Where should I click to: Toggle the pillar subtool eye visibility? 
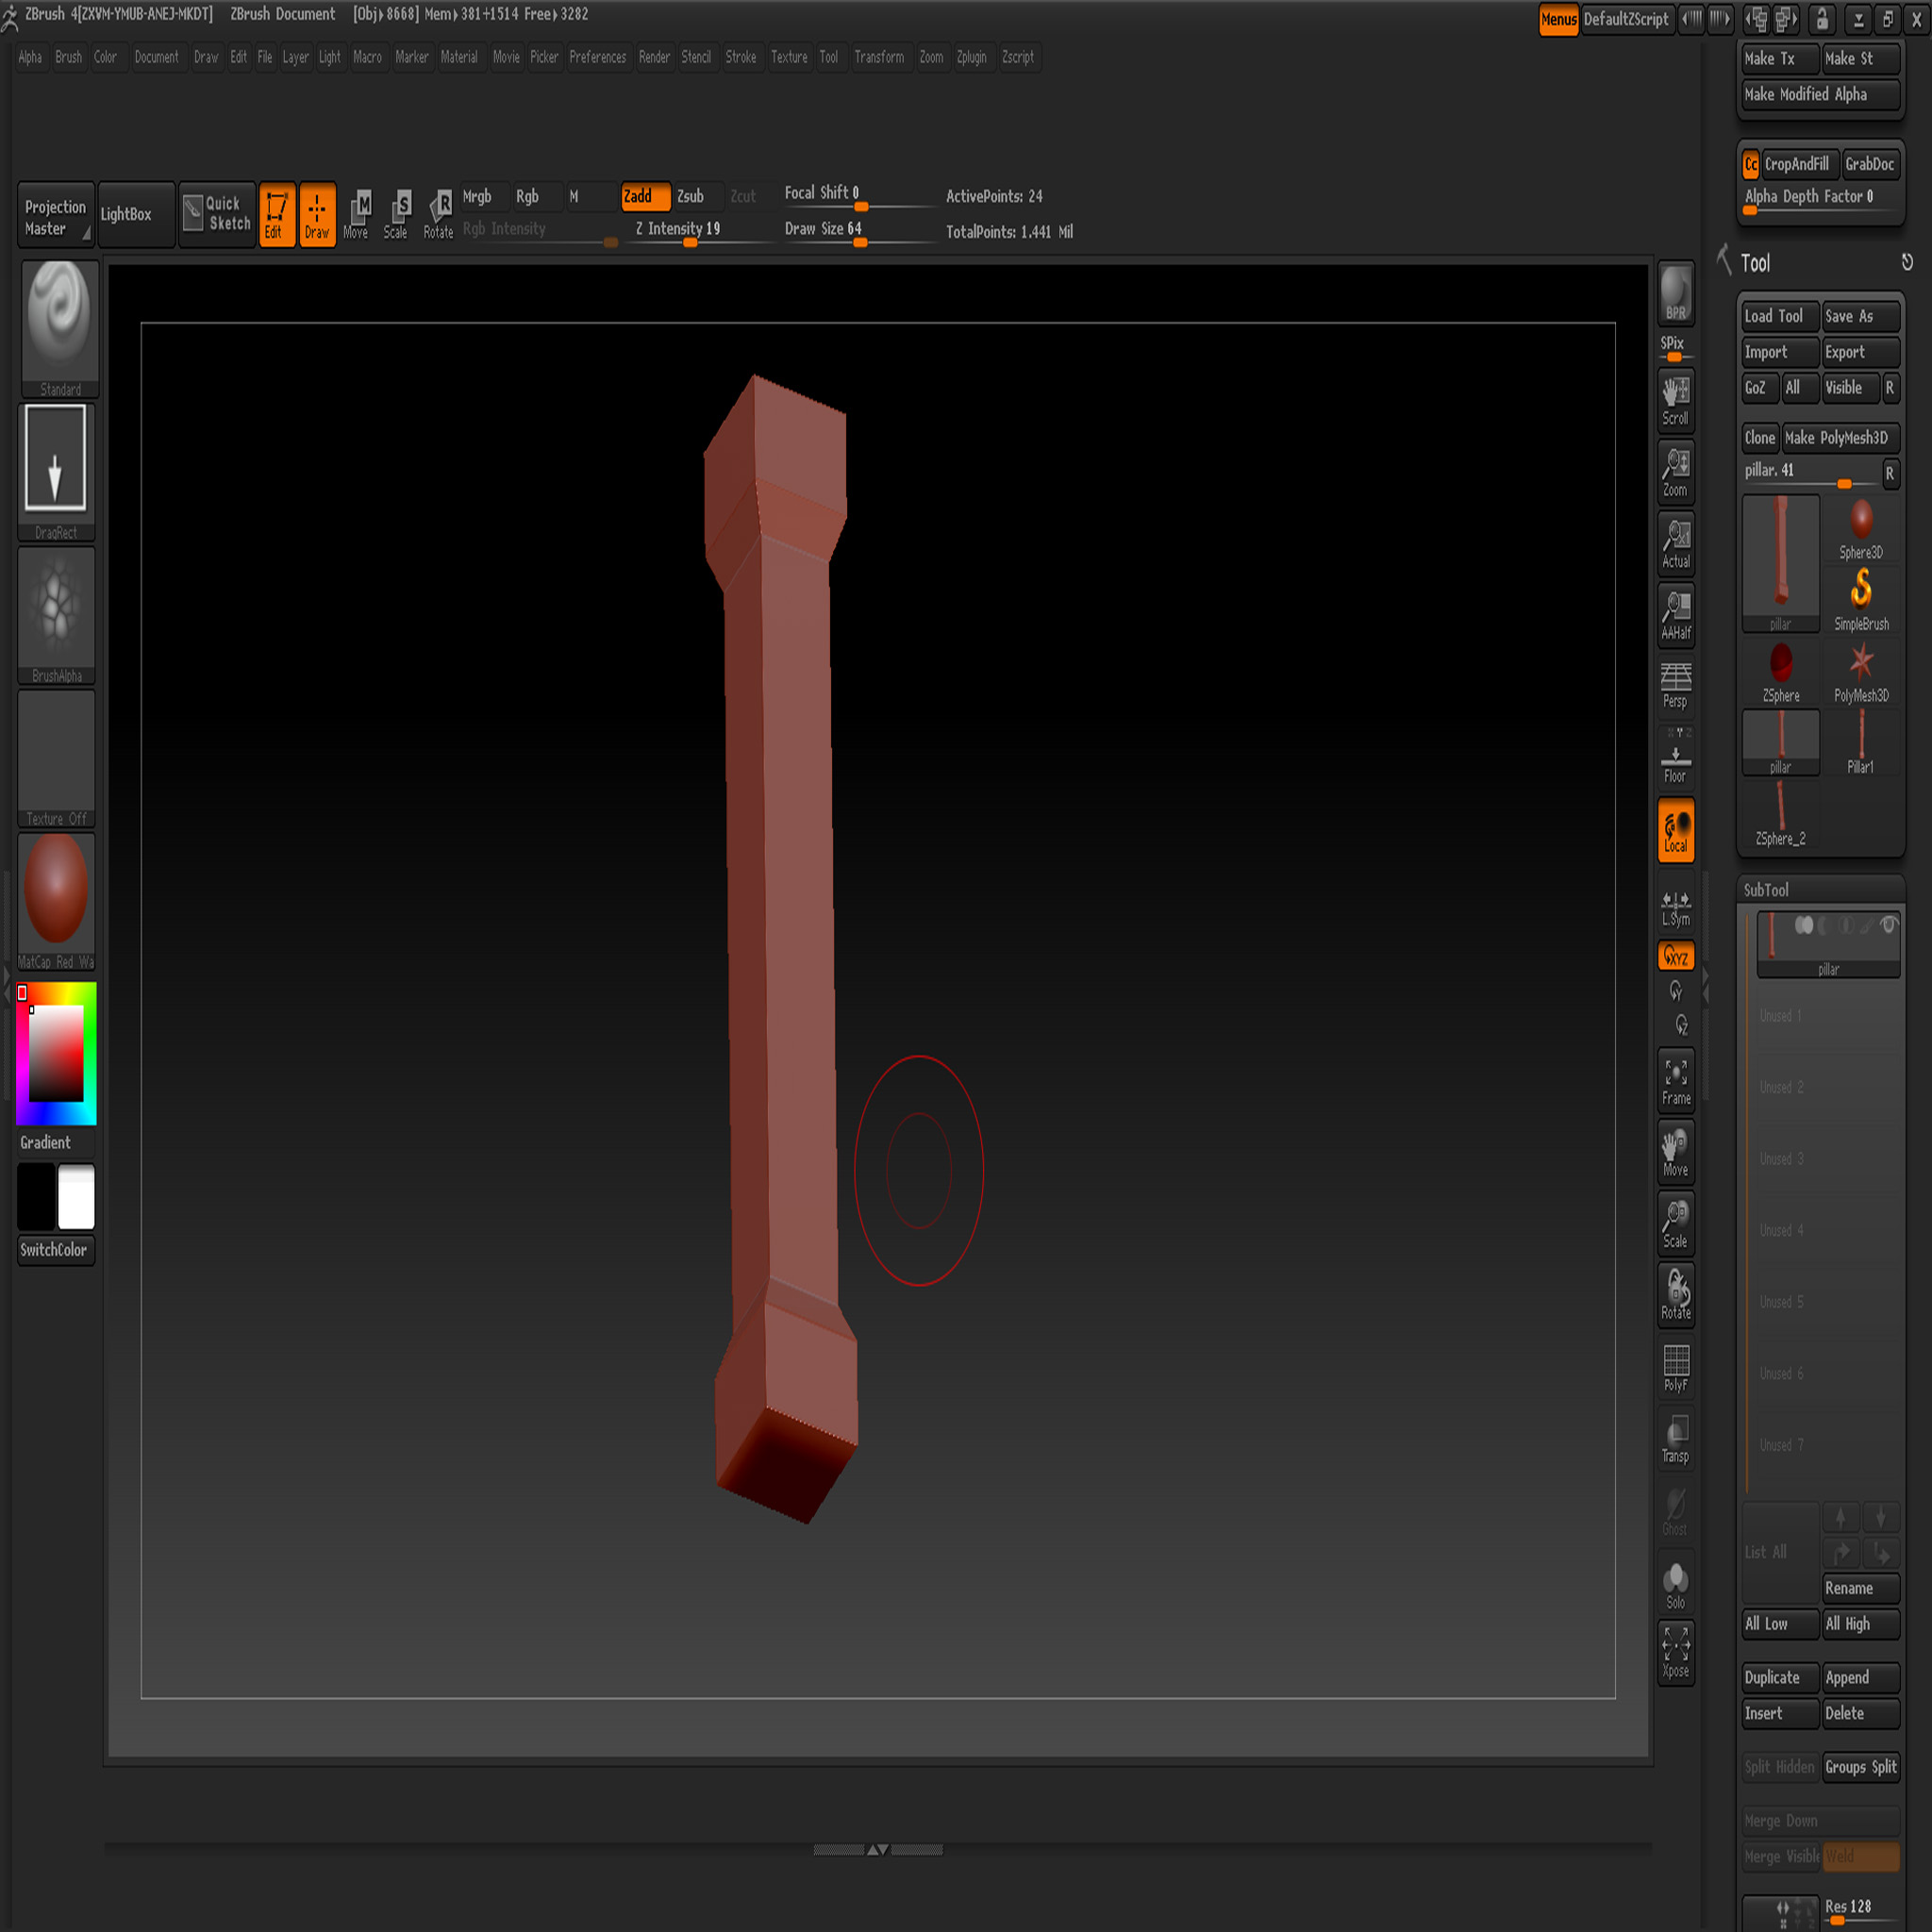pyautogui.click(x=1888, y=925)
